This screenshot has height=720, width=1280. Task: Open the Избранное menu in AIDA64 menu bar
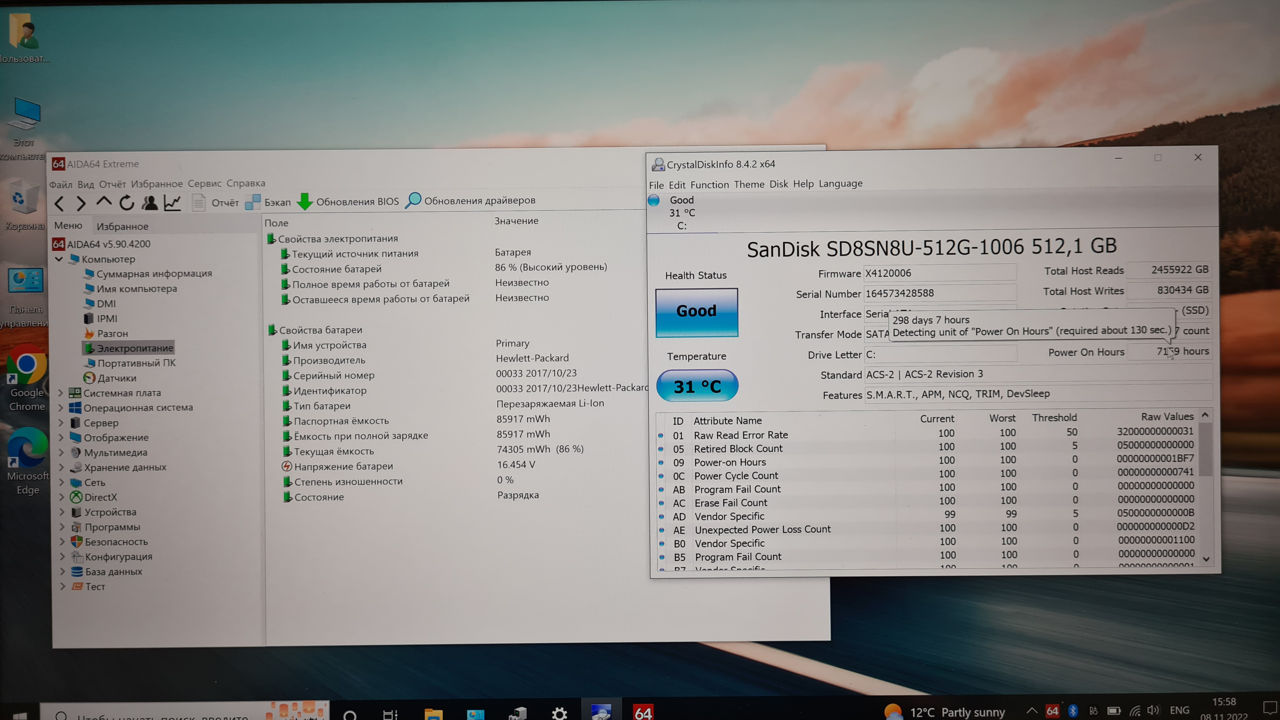click(155, 184)
